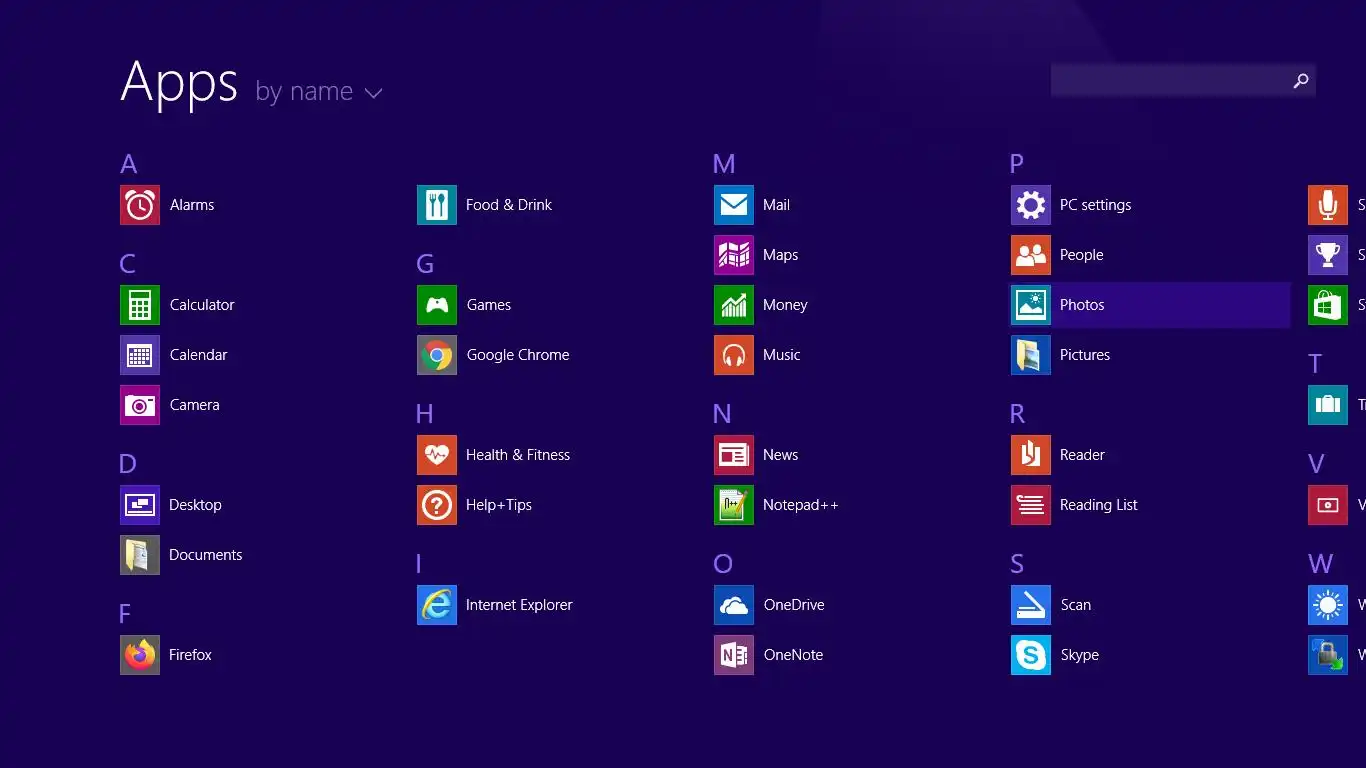Click the "Photos" highlighted app entry
The height and width of the screenshot is (768, 1366).
1150,305
